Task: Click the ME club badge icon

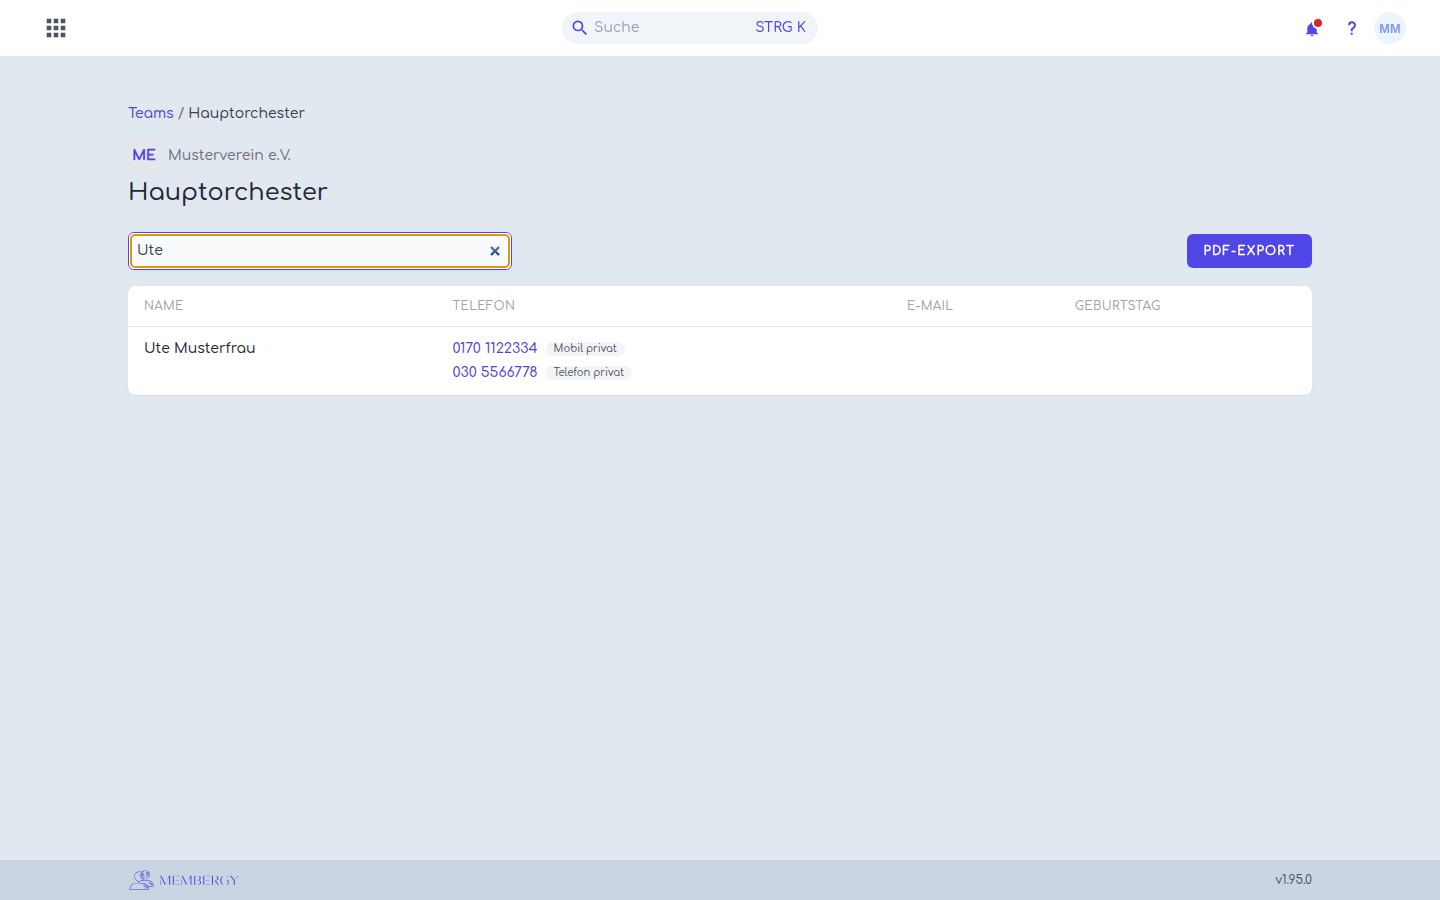Action: click(144, 155)
